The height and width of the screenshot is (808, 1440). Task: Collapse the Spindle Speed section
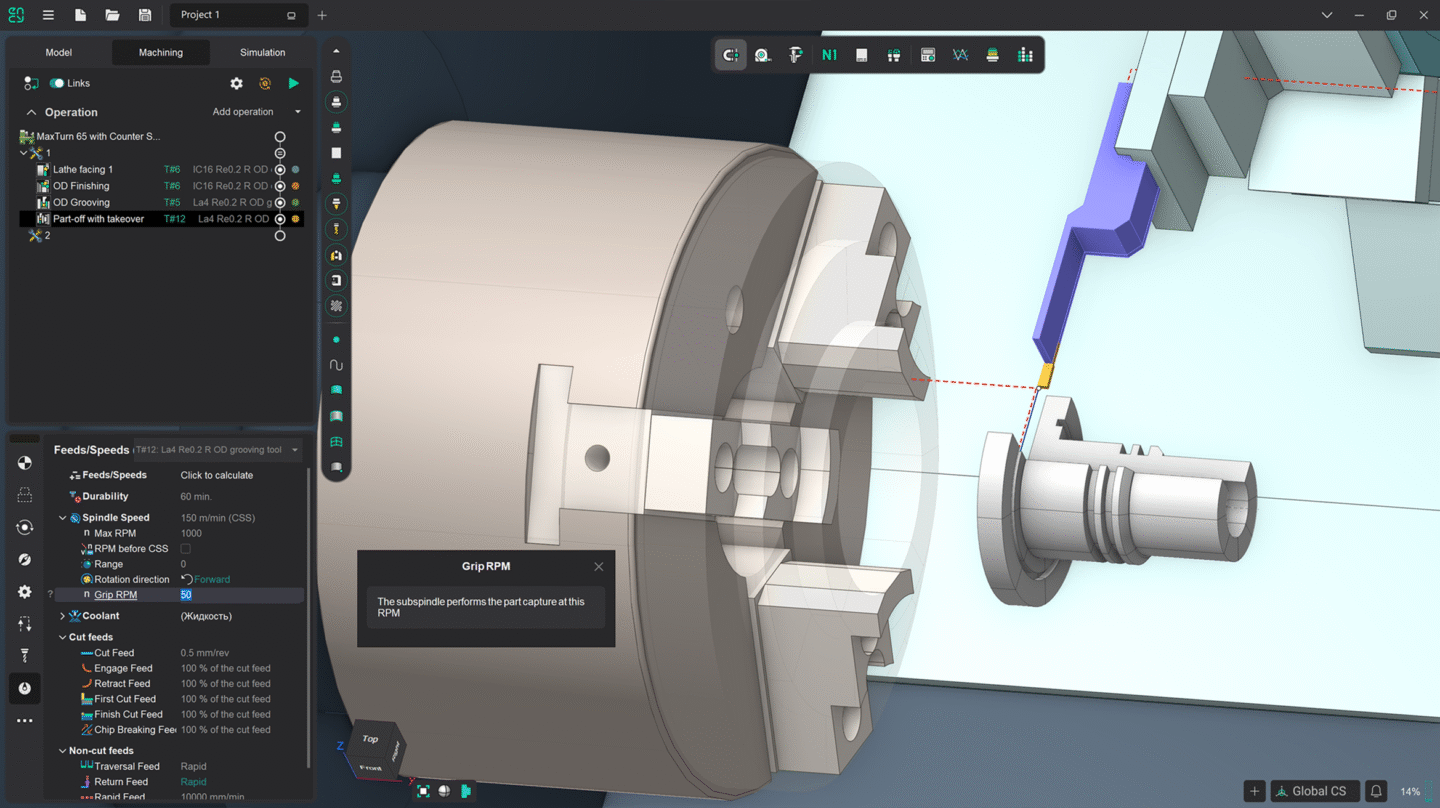tap(62, 517)
